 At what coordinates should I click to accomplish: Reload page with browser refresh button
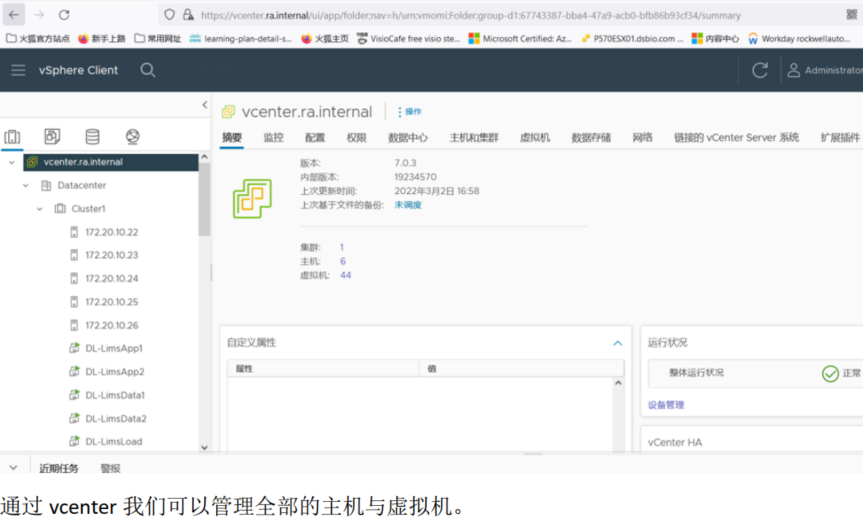[x=64, y=15]
